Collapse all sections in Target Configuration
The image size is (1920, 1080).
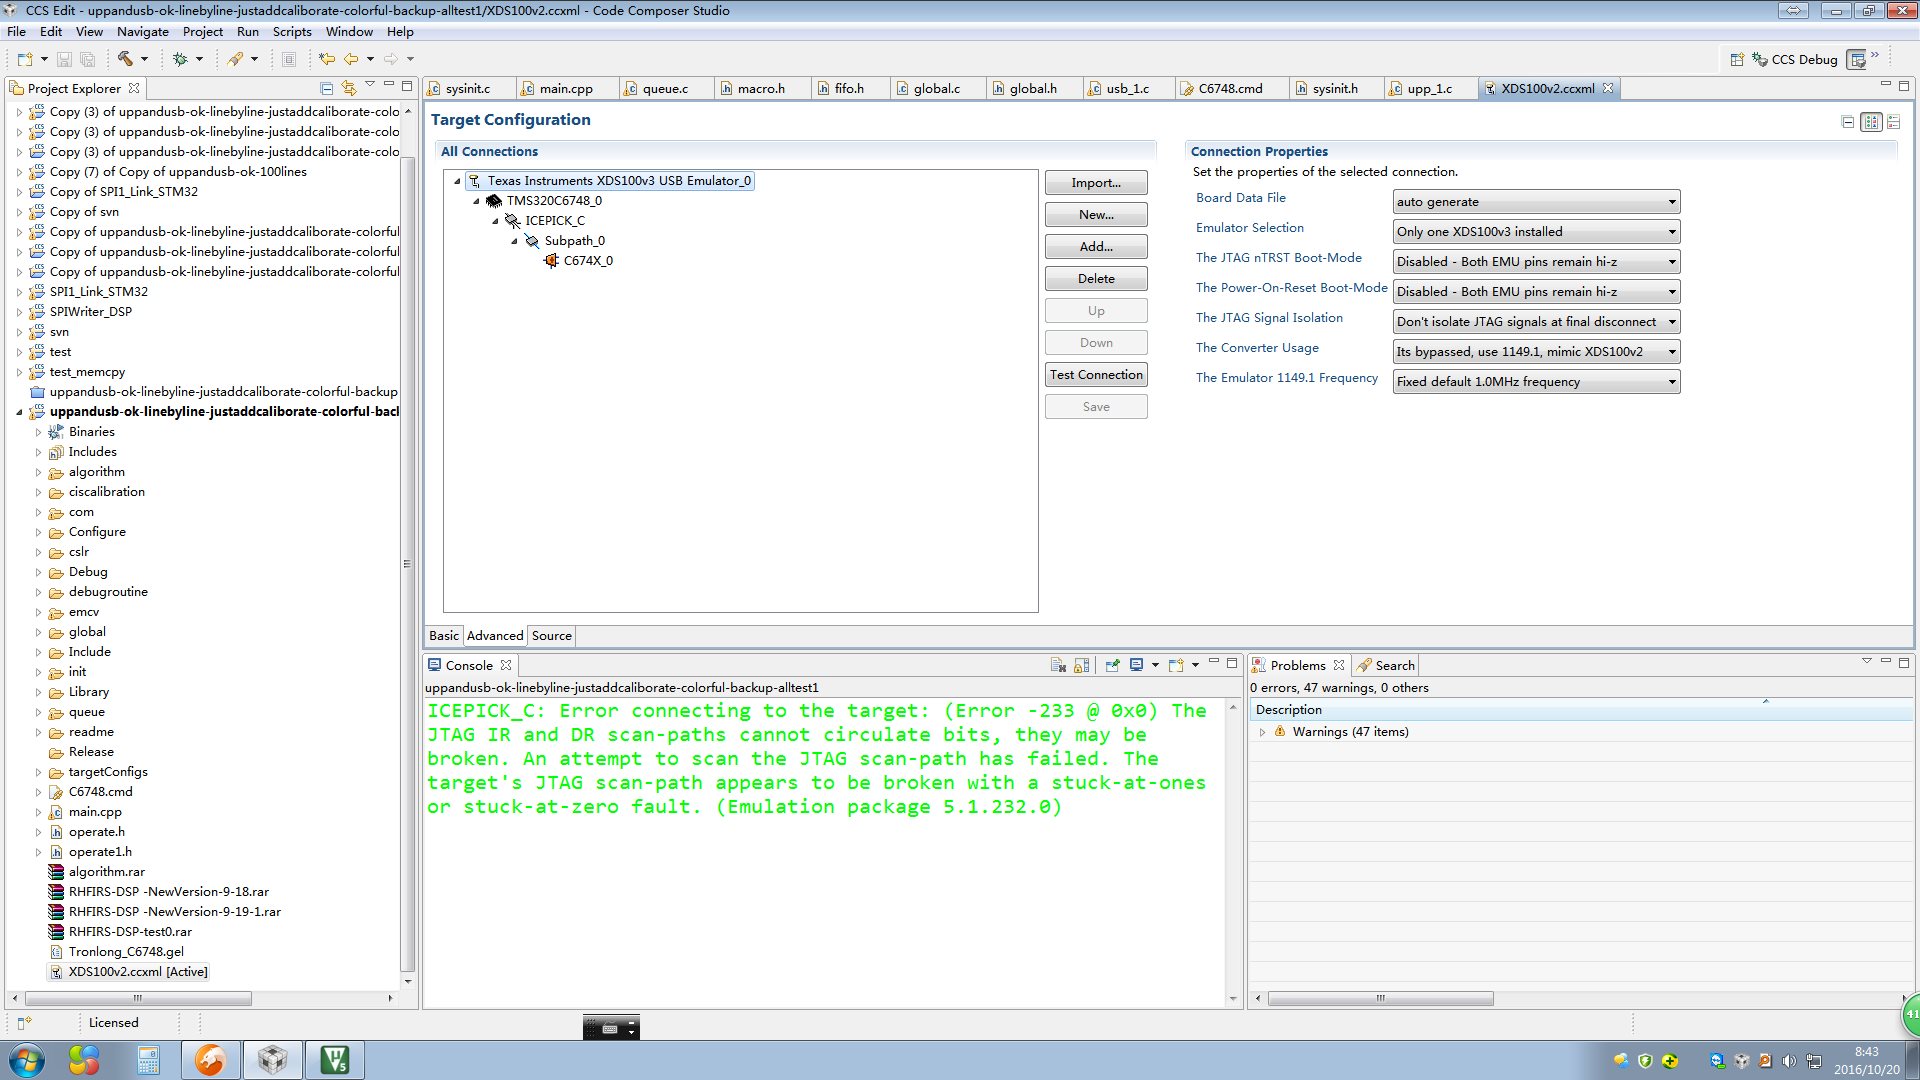(1847, 122)
